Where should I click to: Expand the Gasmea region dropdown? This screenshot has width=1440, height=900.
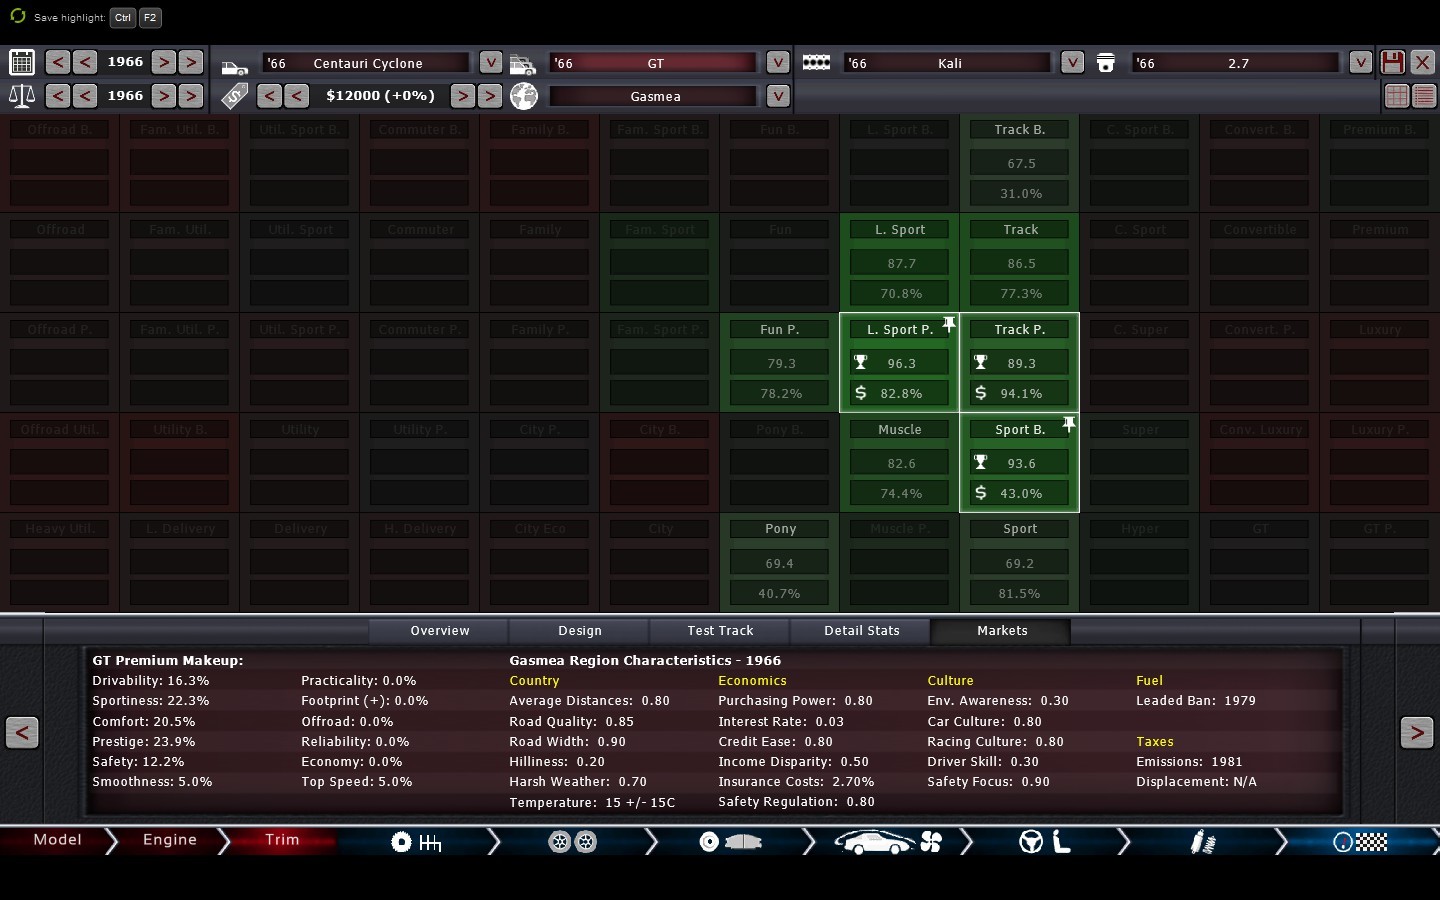click(x=777, y=96)
